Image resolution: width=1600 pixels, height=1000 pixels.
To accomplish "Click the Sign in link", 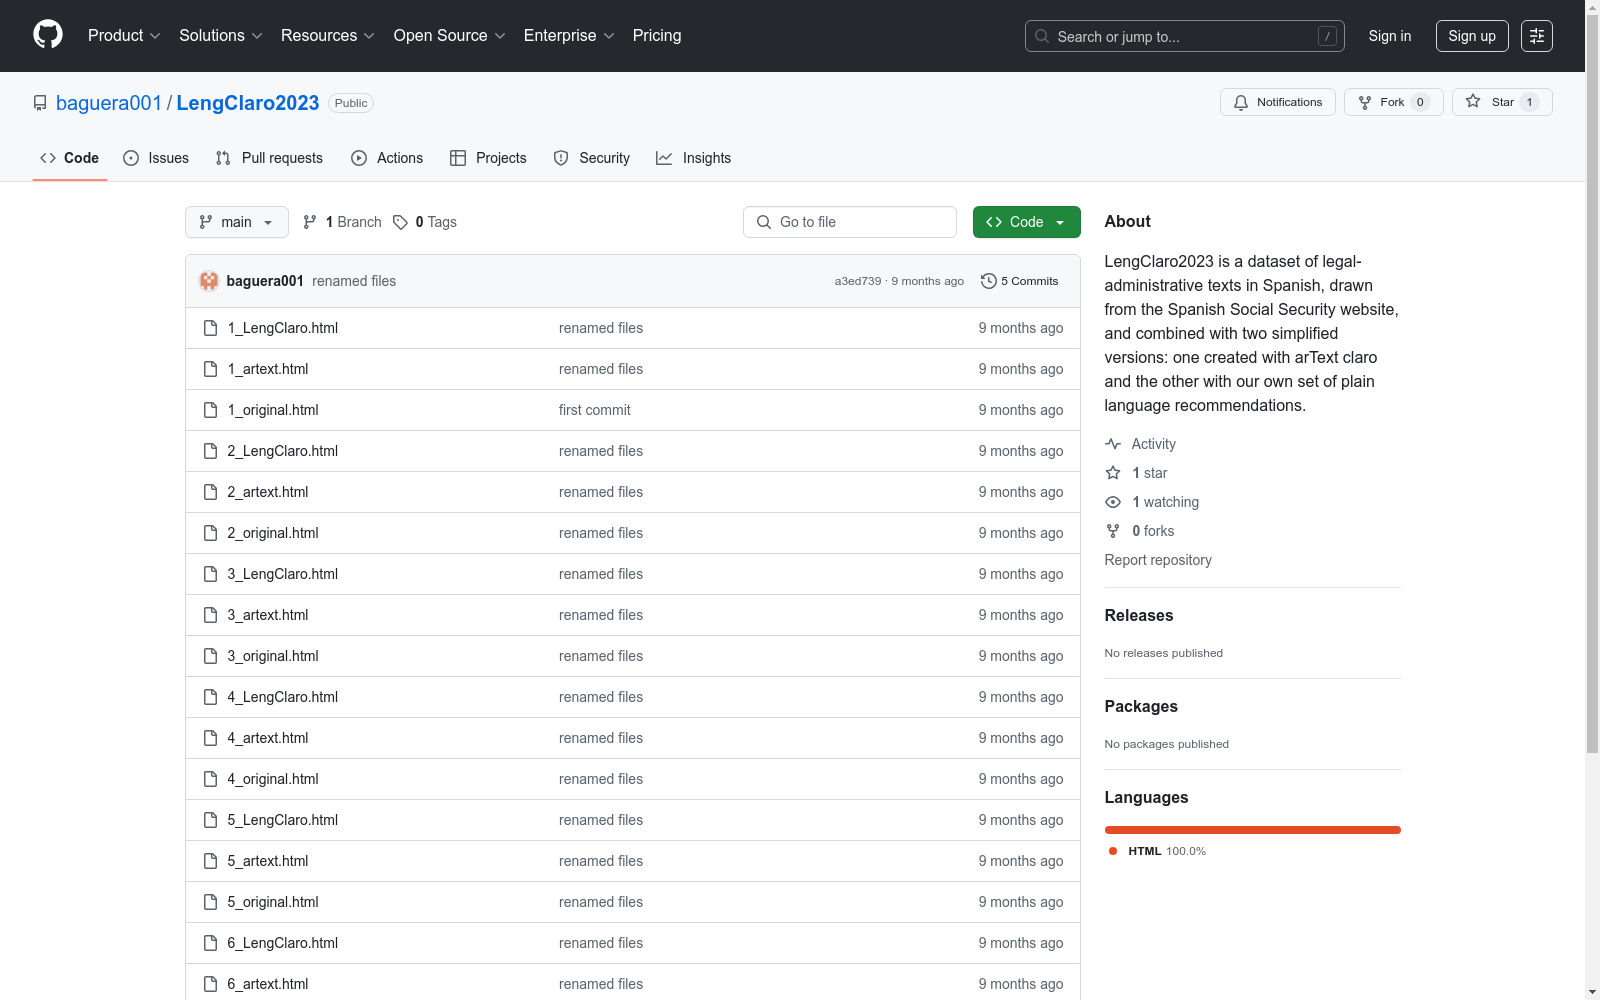I will (x=1390, y=36).
